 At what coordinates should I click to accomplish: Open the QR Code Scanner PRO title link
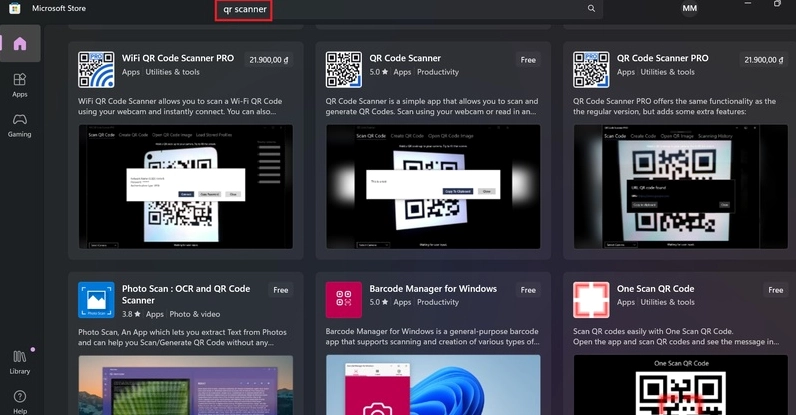click(662, 58)
